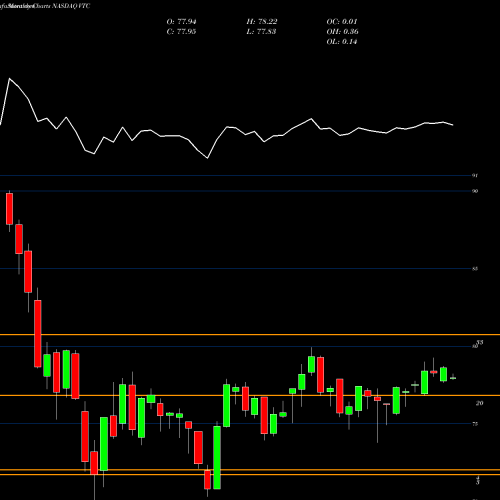Click the last small candlestick at chart's right end
500x500 pixels.
453,378
